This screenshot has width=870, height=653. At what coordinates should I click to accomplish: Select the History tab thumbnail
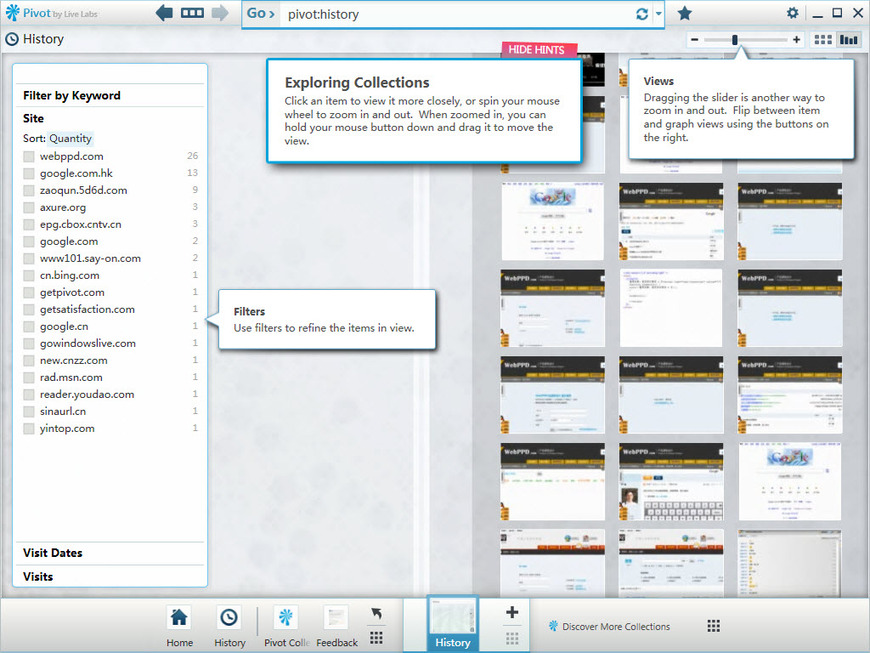pos(452,623)
